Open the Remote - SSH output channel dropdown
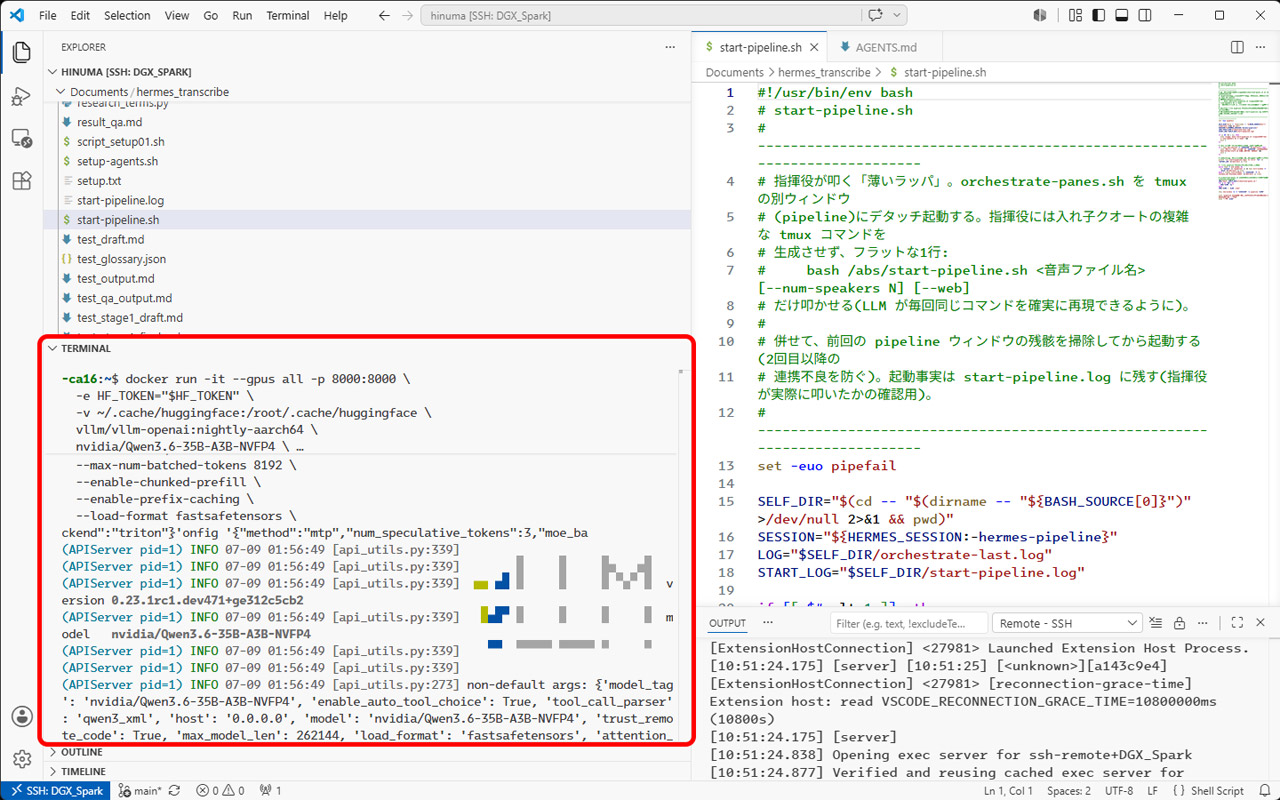1280x800 pixels. click(x=1066, y=623)
